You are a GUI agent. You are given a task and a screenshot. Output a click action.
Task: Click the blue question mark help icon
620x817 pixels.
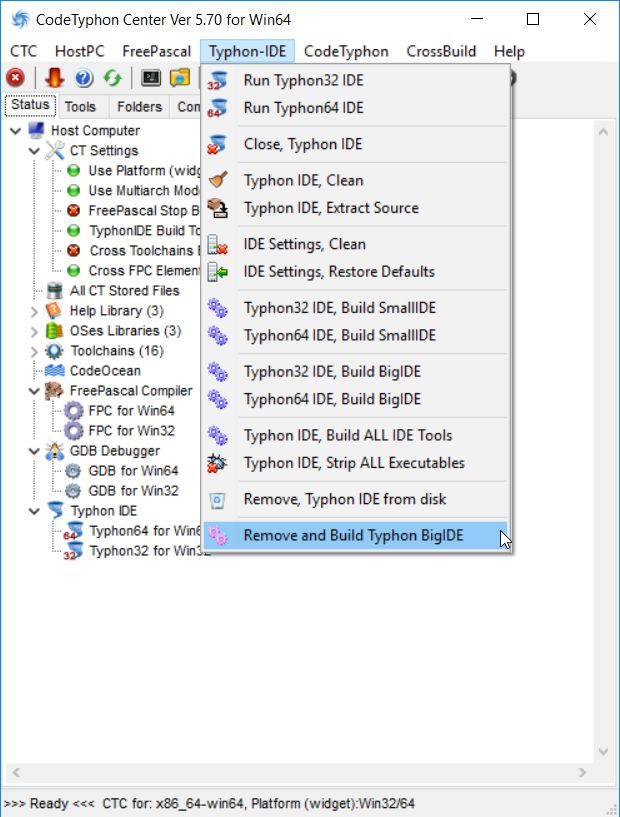84,78
